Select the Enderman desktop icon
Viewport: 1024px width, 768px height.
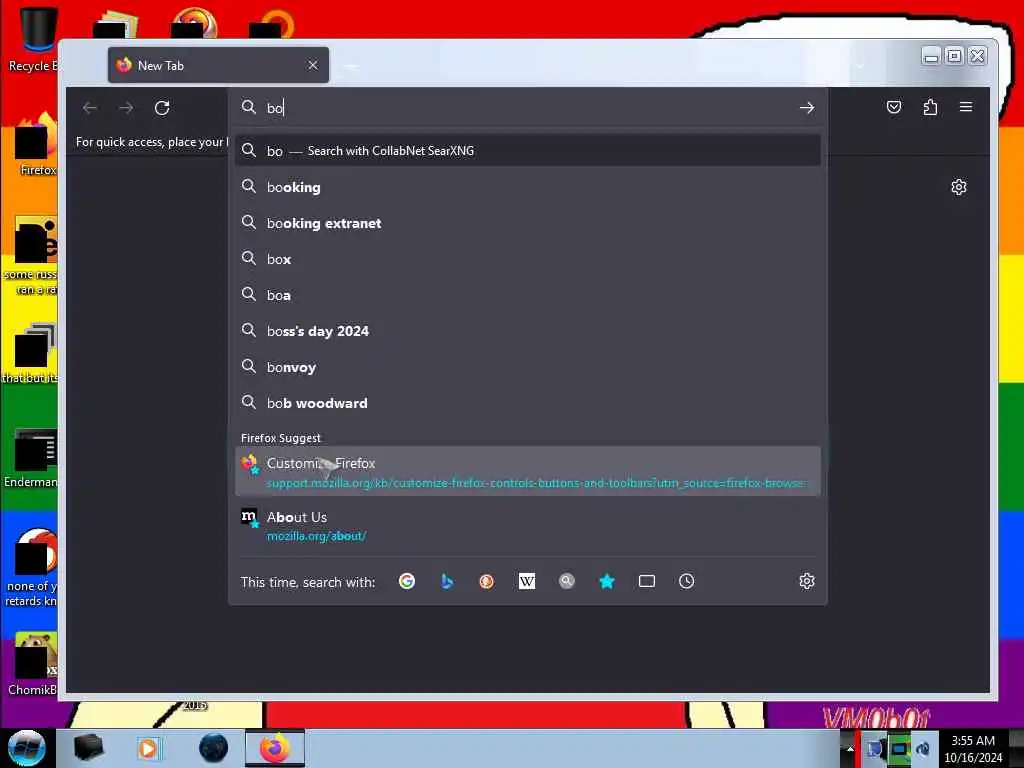[33, 458]
